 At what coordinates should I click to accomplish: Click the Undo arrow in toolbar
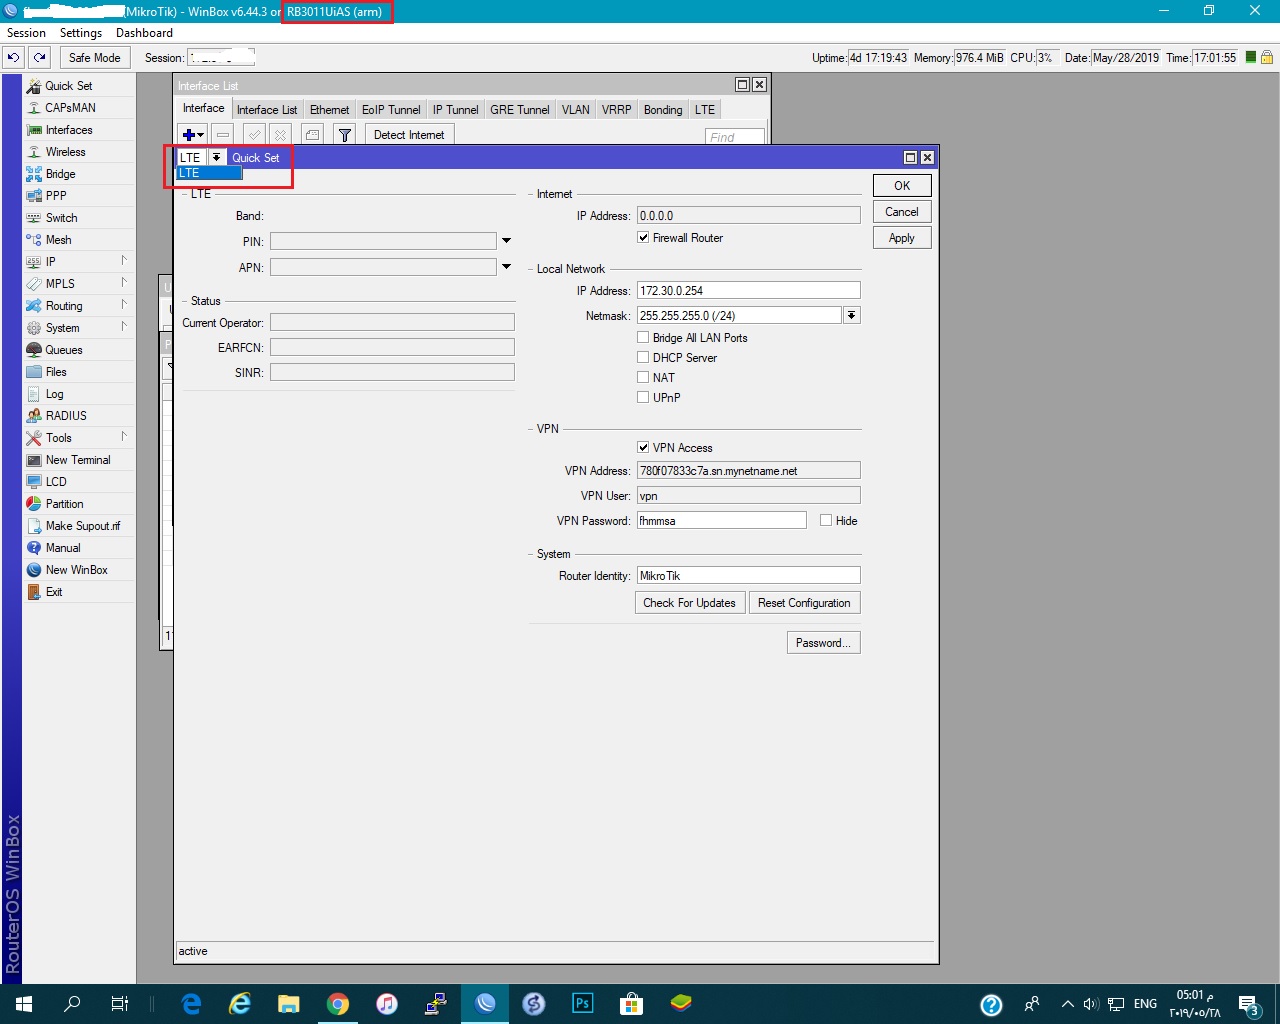coord(13,58)
